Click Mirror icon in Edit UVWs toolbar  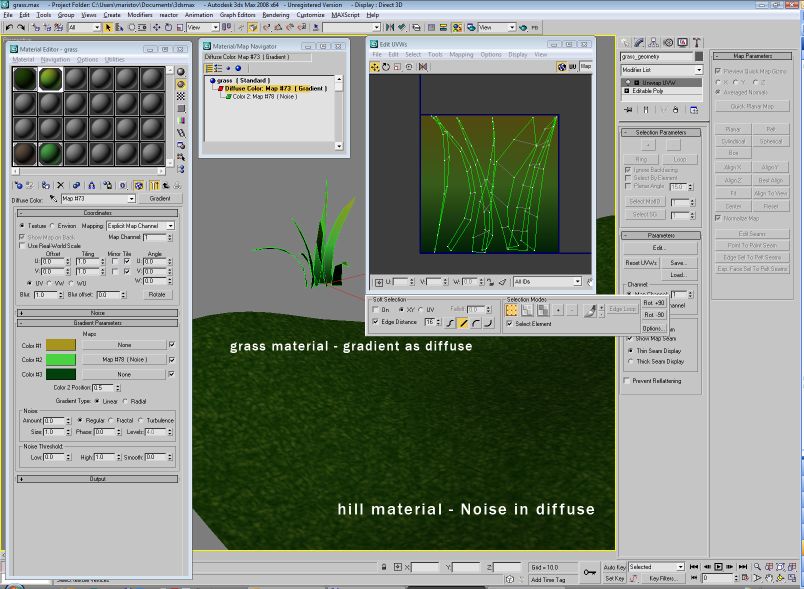(423, 67)
